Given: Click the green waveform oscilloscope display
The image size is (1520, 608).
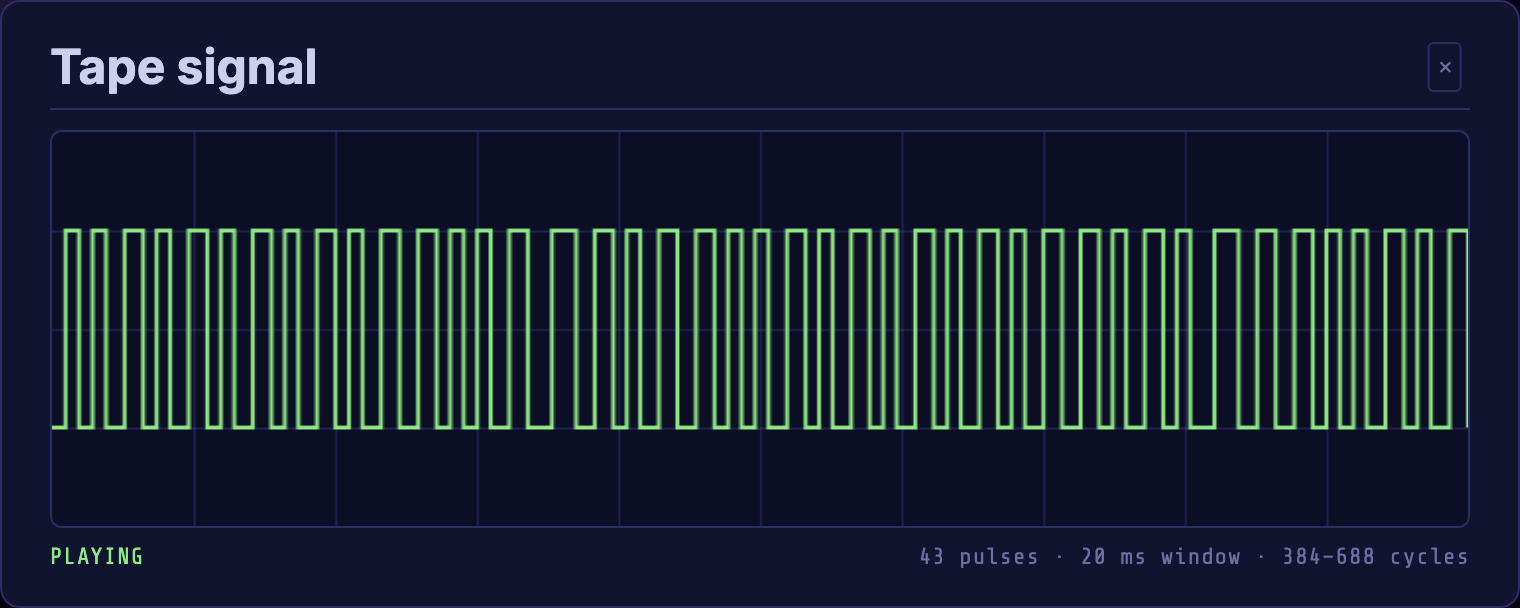Looking at the screenshot, I should pos(760,329).
